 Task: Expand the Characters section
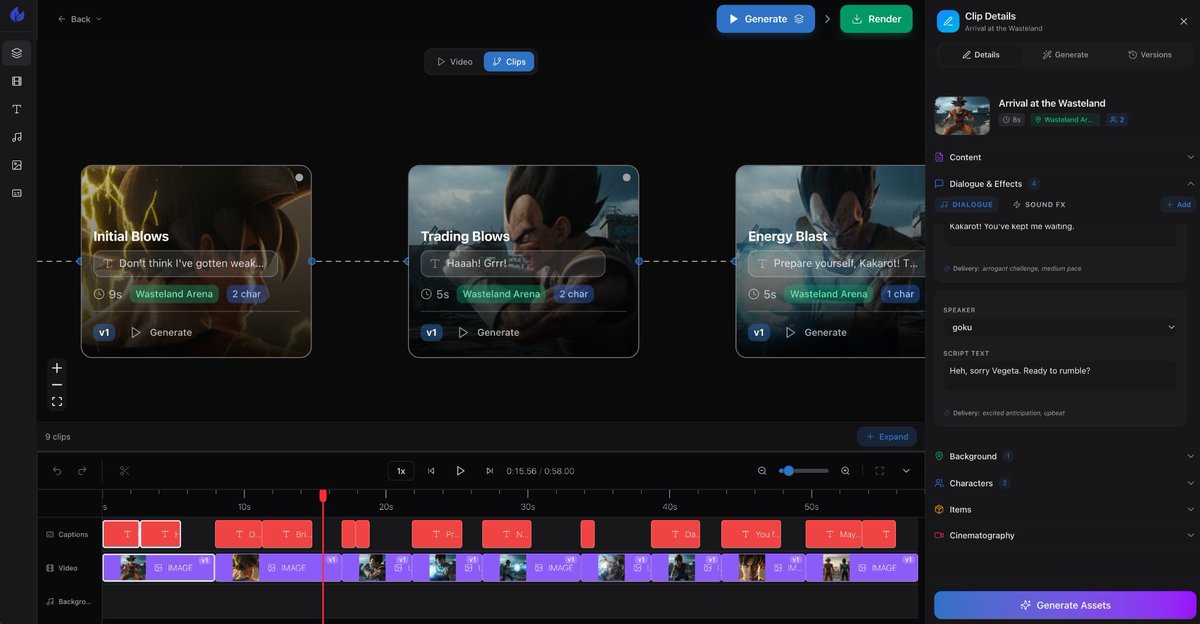pyautogui.click(x=1063, y=483)
